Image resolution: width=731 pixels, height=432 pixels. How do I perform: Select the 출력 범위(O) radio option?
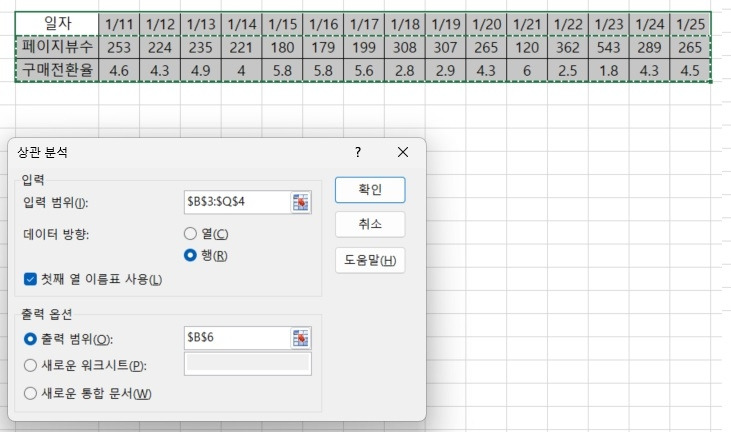click(30, 339)
